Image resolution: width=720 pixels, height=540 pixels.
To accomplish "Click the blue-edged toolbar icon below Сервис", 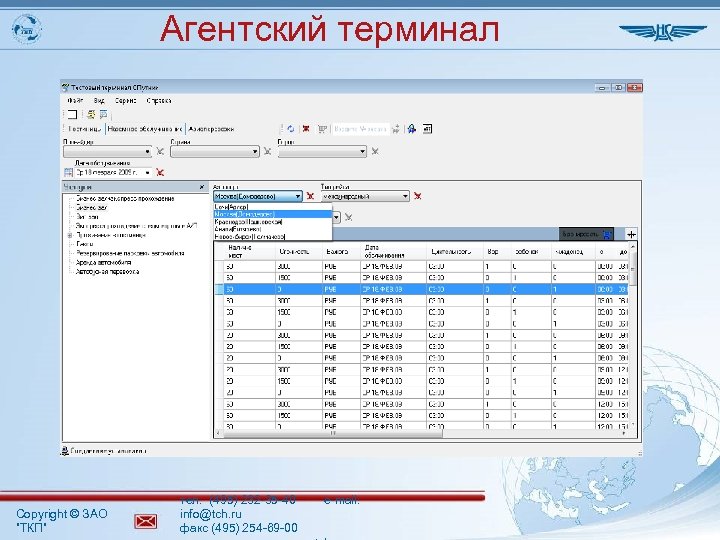I will tap(103, 114).
